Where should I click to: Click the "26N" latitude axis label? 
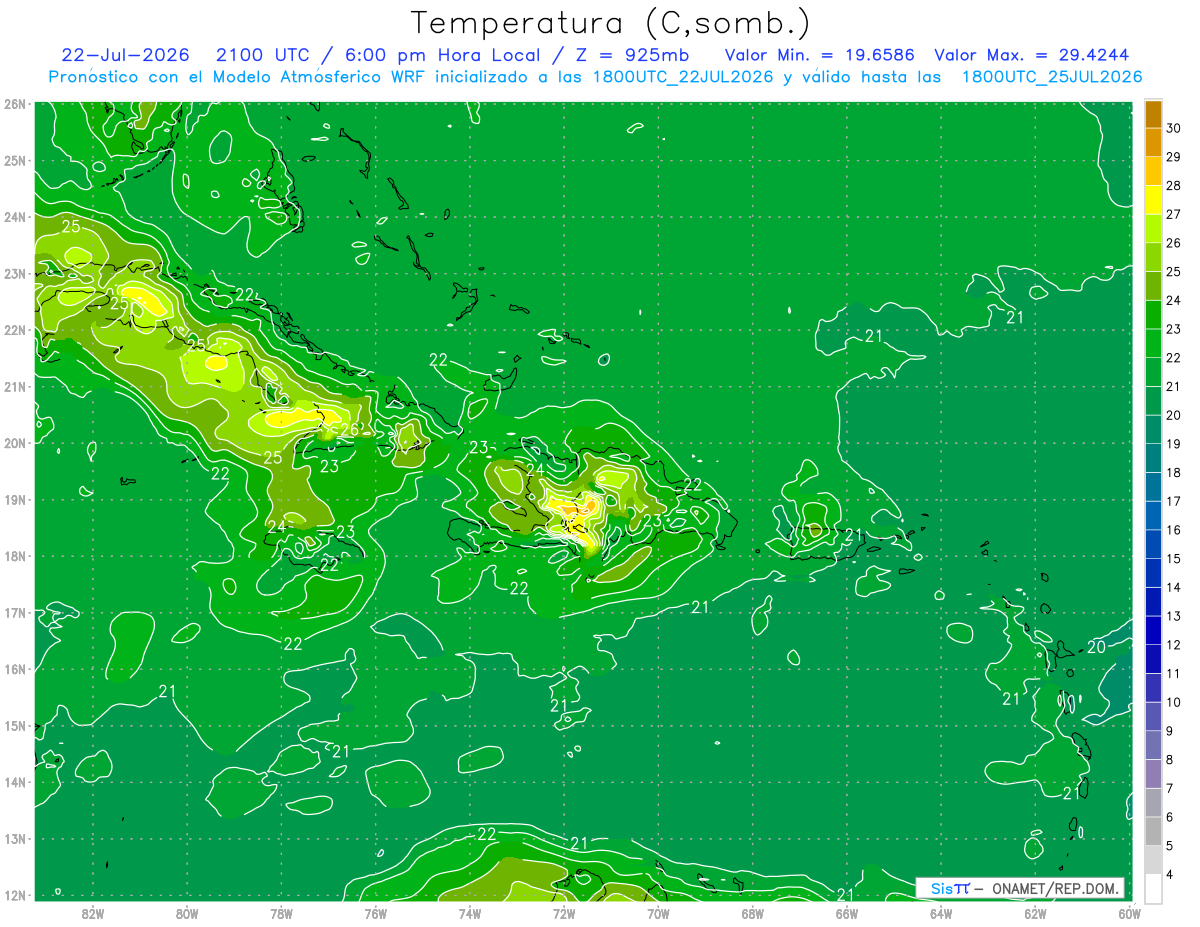(14, 104)
